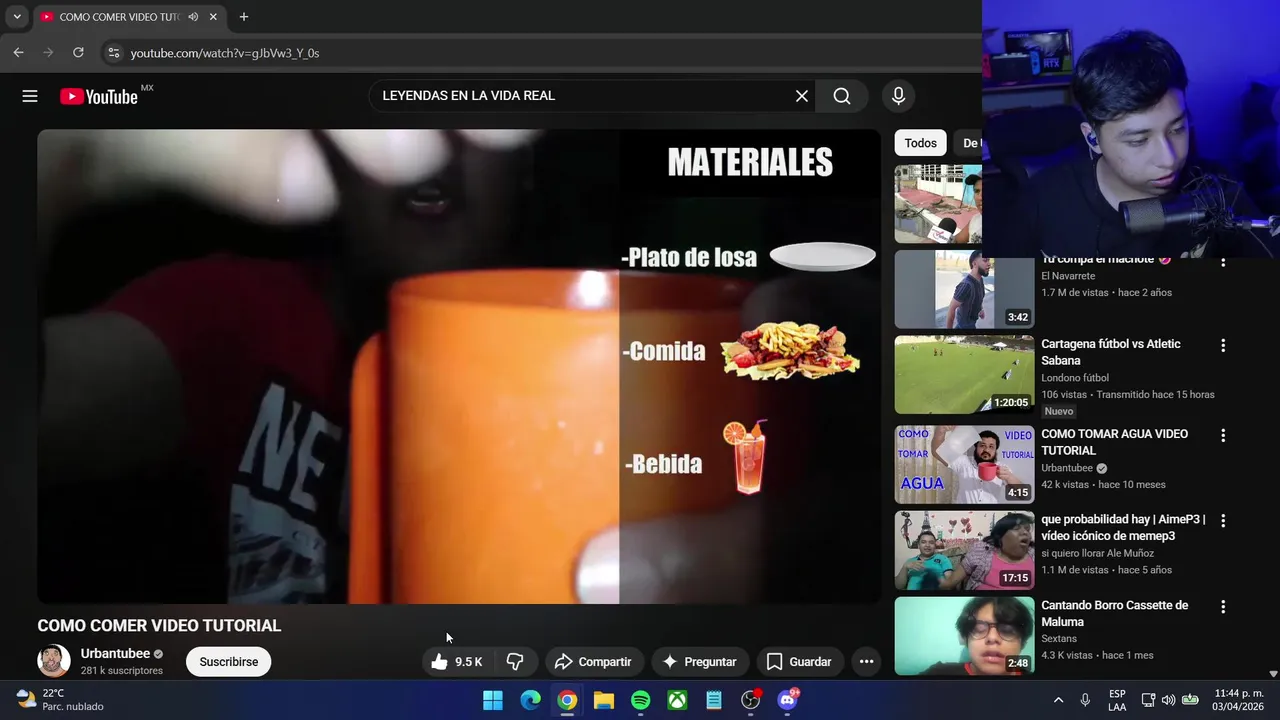Open Discord from the taskbar

[x=788, y=700]
